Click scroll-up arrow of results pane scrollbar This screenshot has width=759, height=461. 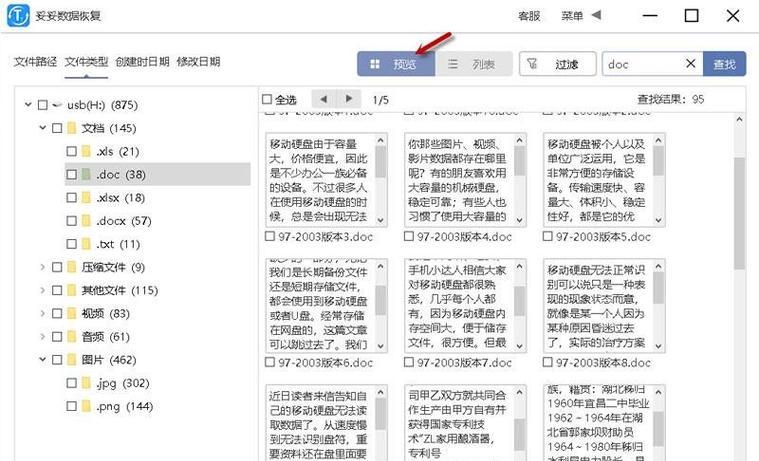pos(739,119)
